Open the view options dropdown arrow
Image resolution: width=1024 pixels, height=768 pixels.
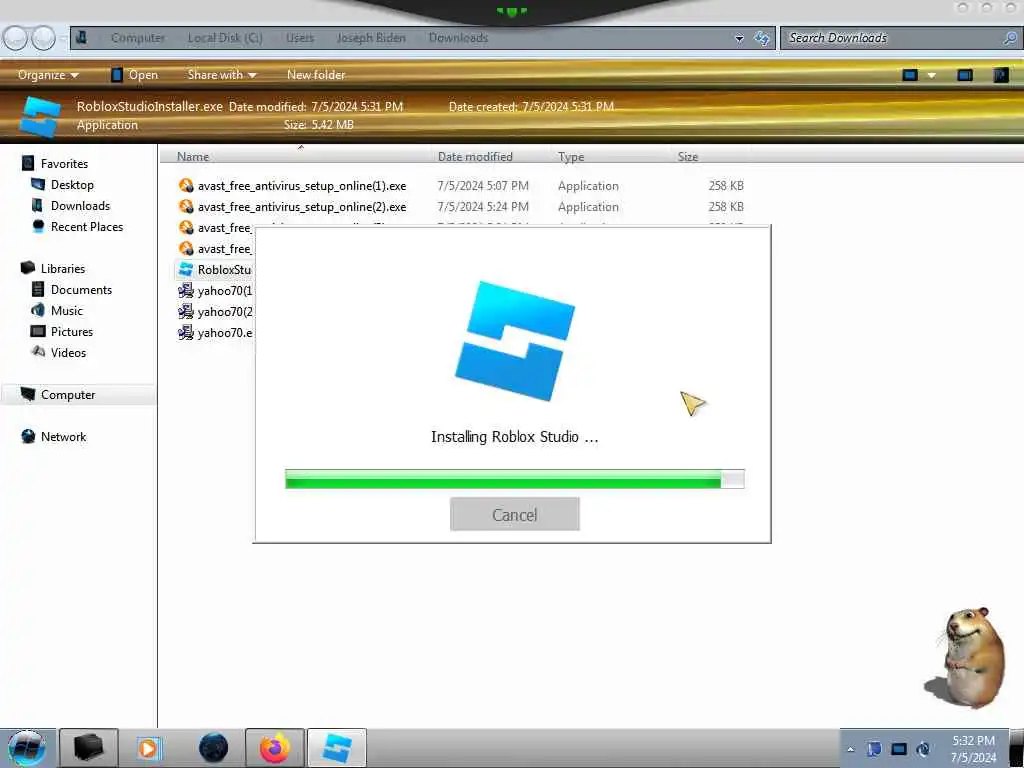pyautogui.click(x=932, y=76)
